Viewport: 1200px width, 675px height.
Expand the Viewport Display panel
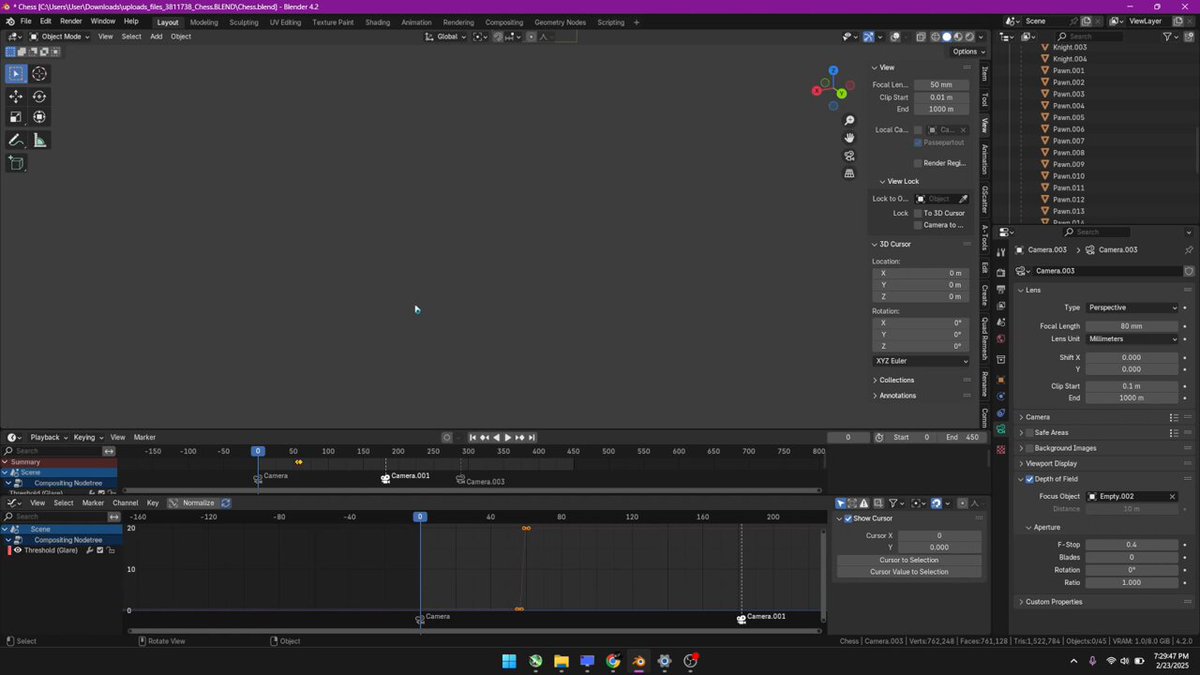(x=1051, y=464)
